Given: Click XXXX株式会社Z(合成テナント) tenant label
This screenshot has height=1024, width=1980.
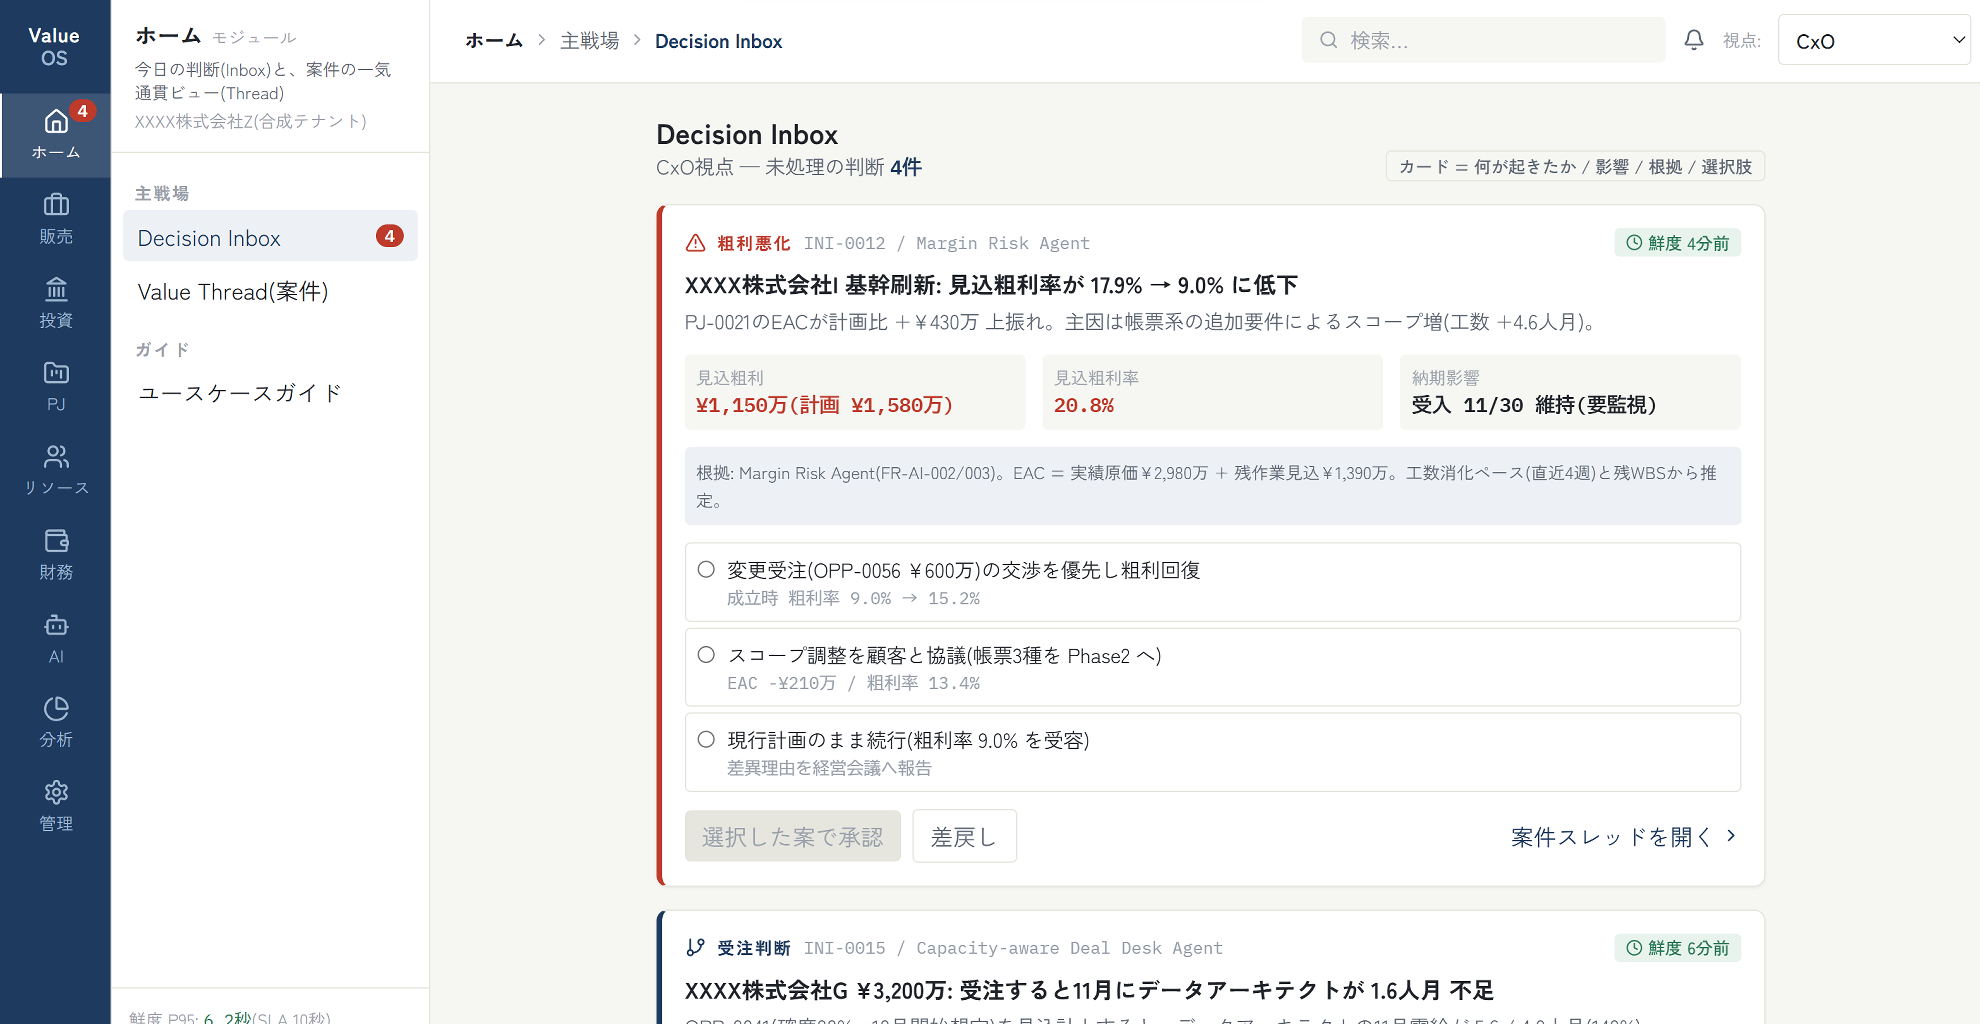Looking at the screenshot, I should [x=251, y=121].
